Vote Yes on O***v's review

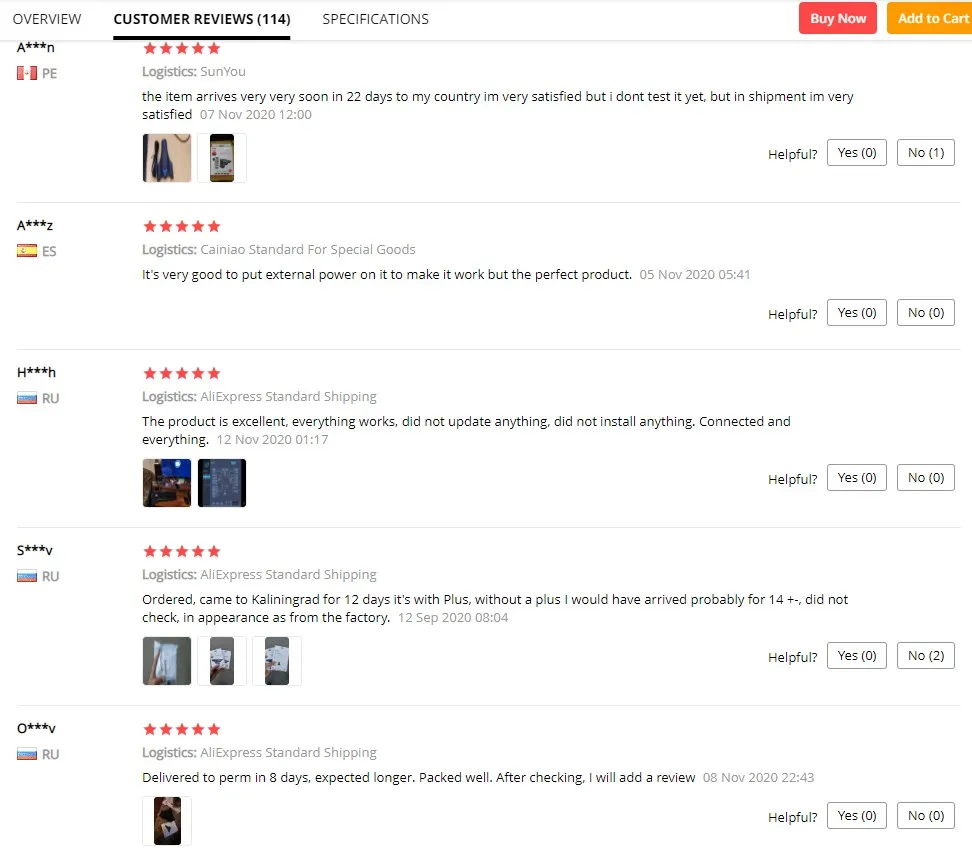(857, 816)
